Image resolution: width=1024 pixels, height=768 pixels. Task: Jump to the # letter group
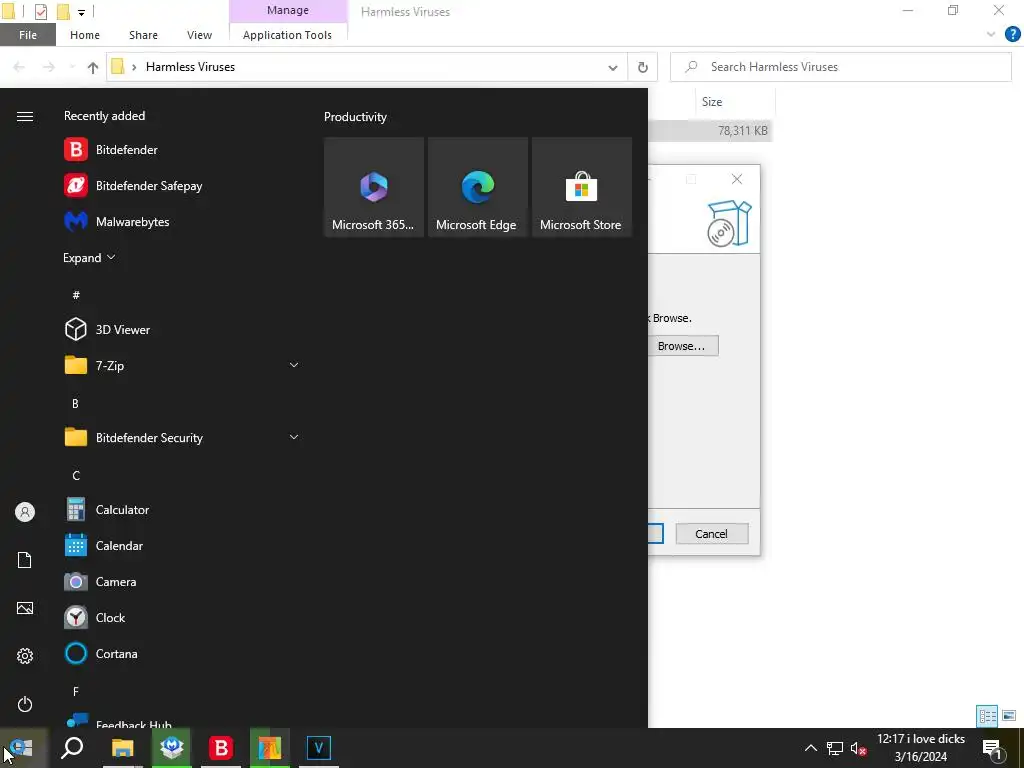pyautogui.click(x=76, y=295)
